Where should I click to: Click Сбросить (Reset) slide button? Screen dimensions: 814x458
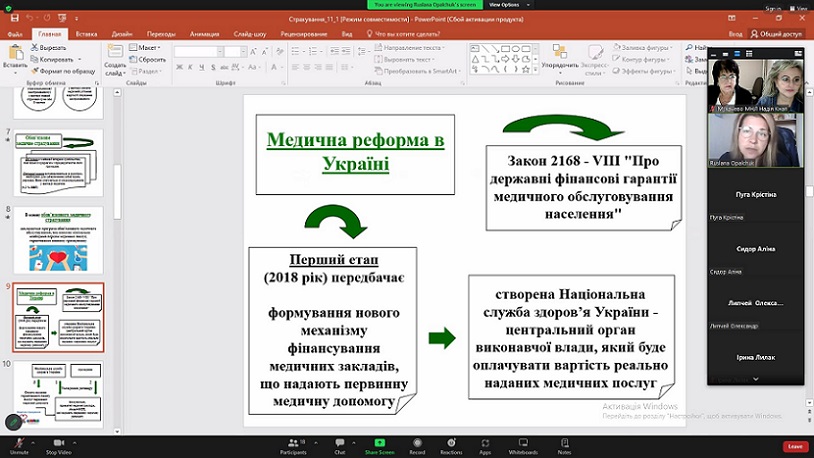[147, 59]
